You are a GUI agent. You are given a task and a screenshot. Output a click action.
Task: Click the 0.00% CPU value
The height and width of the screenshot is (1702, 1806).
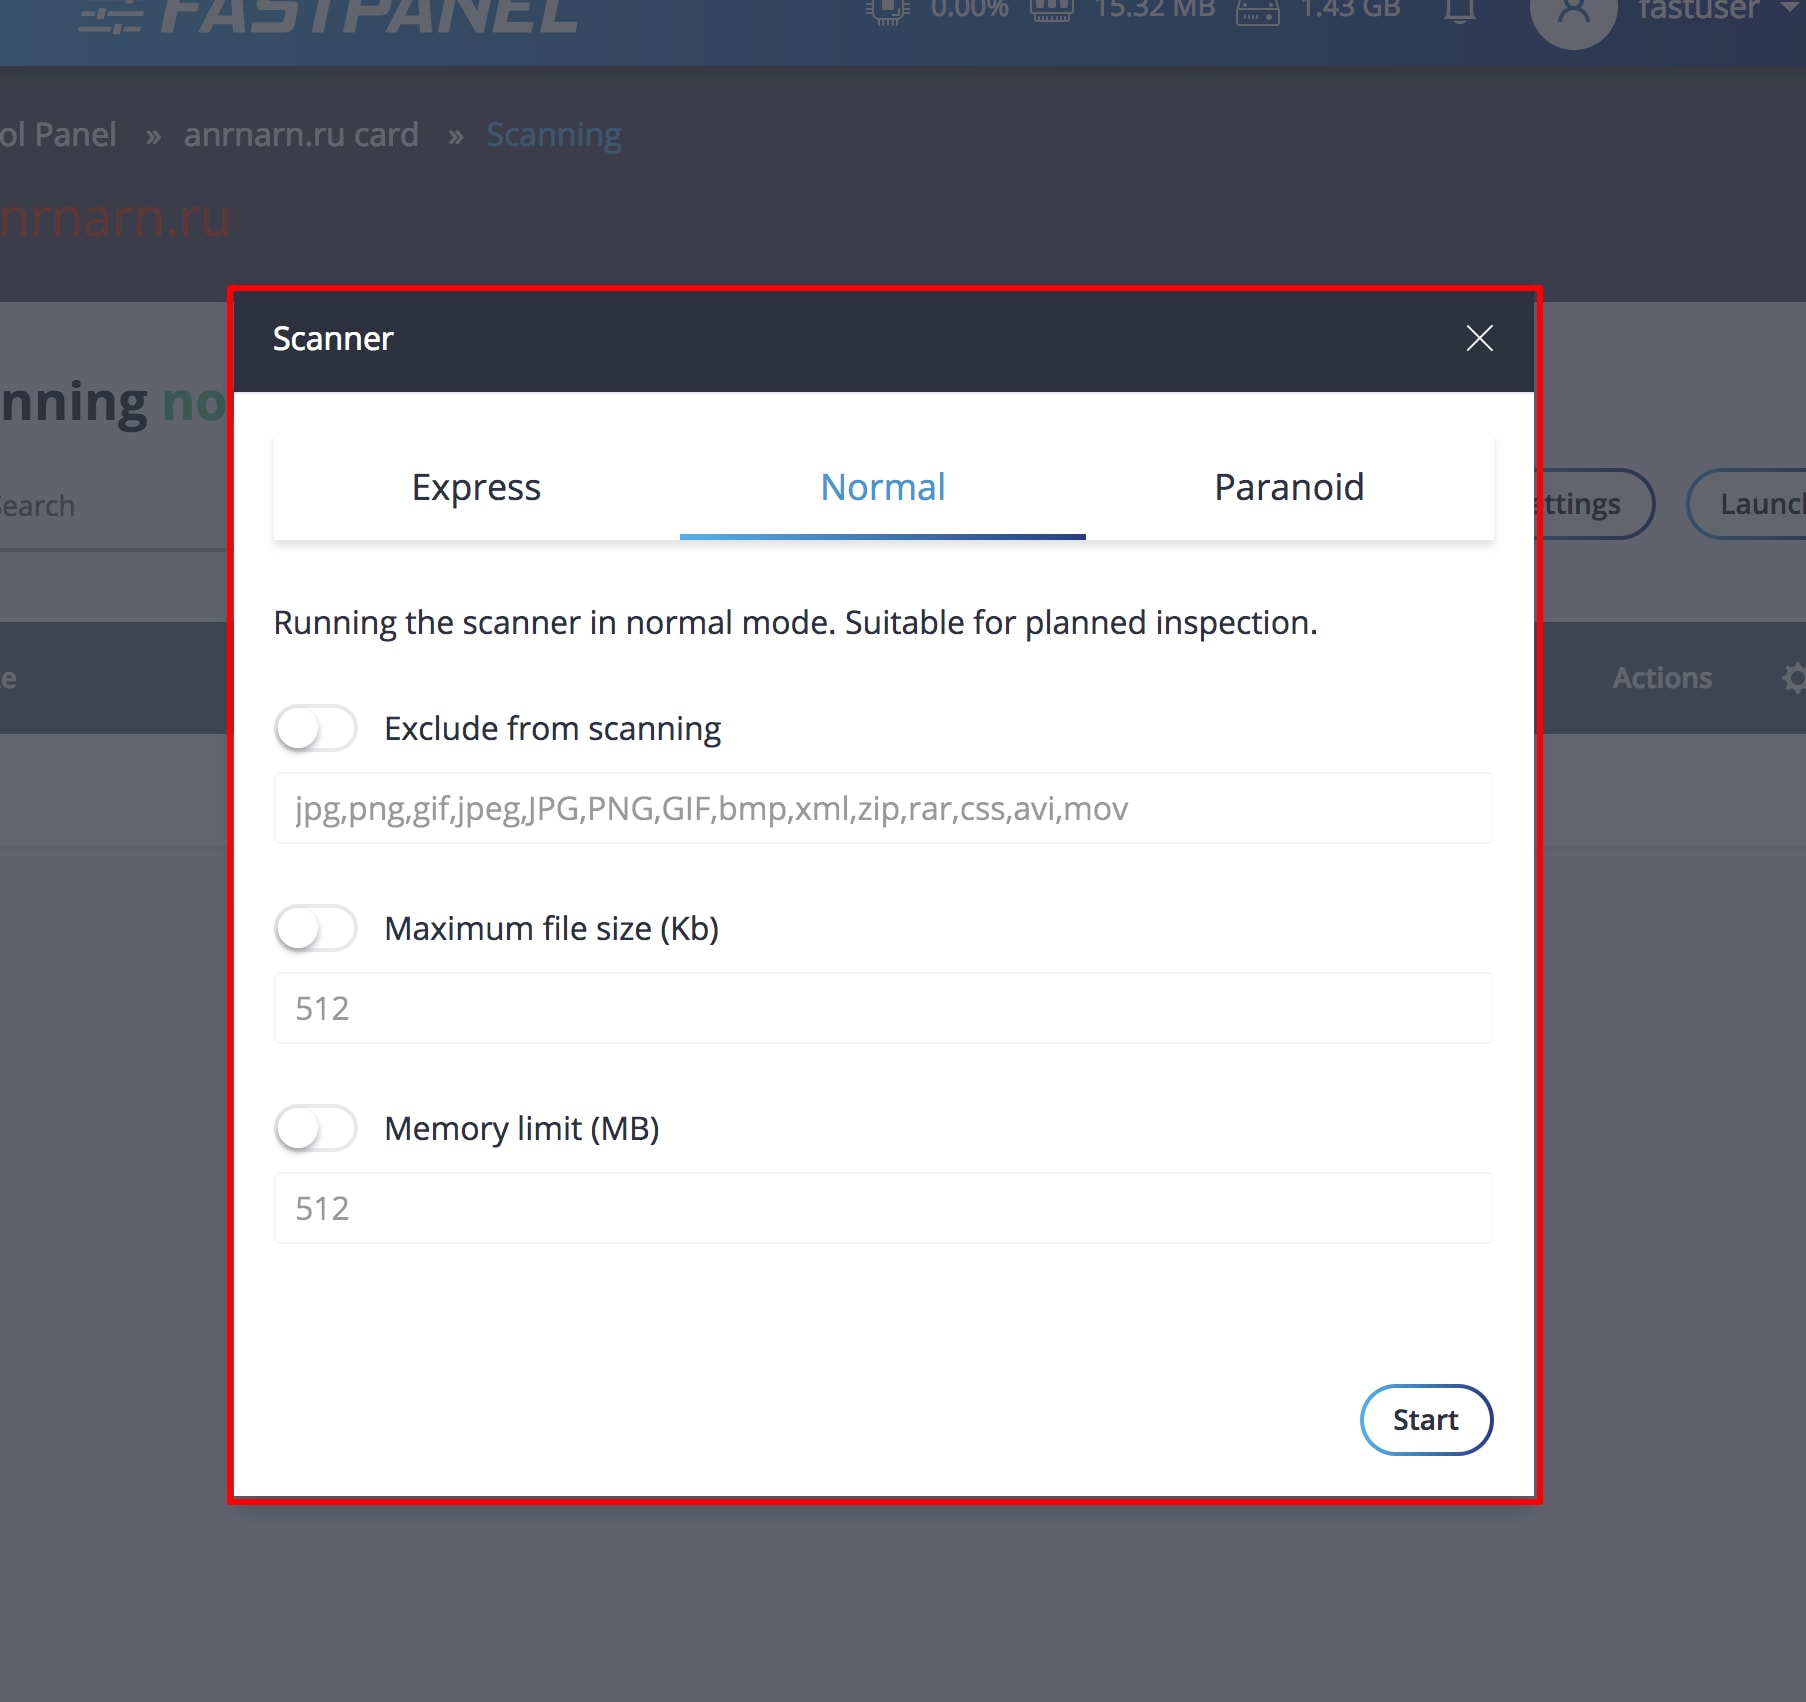(969, 10)
